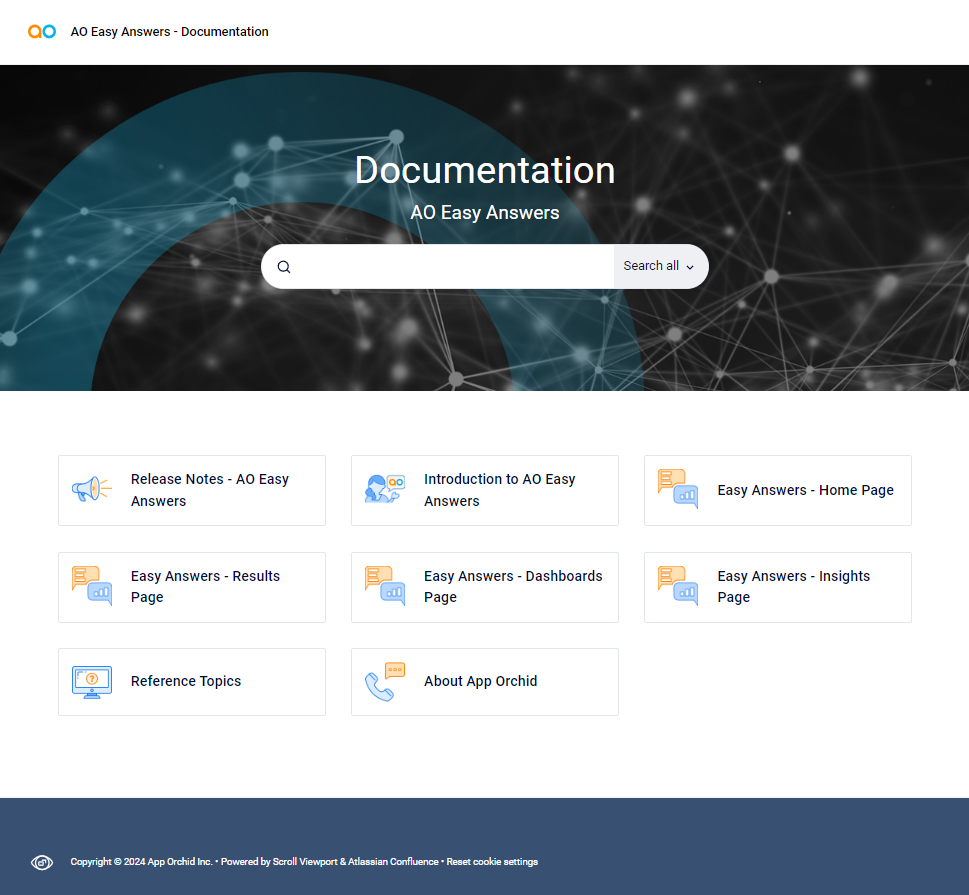Select Reset cookie settings in footer

492,862
